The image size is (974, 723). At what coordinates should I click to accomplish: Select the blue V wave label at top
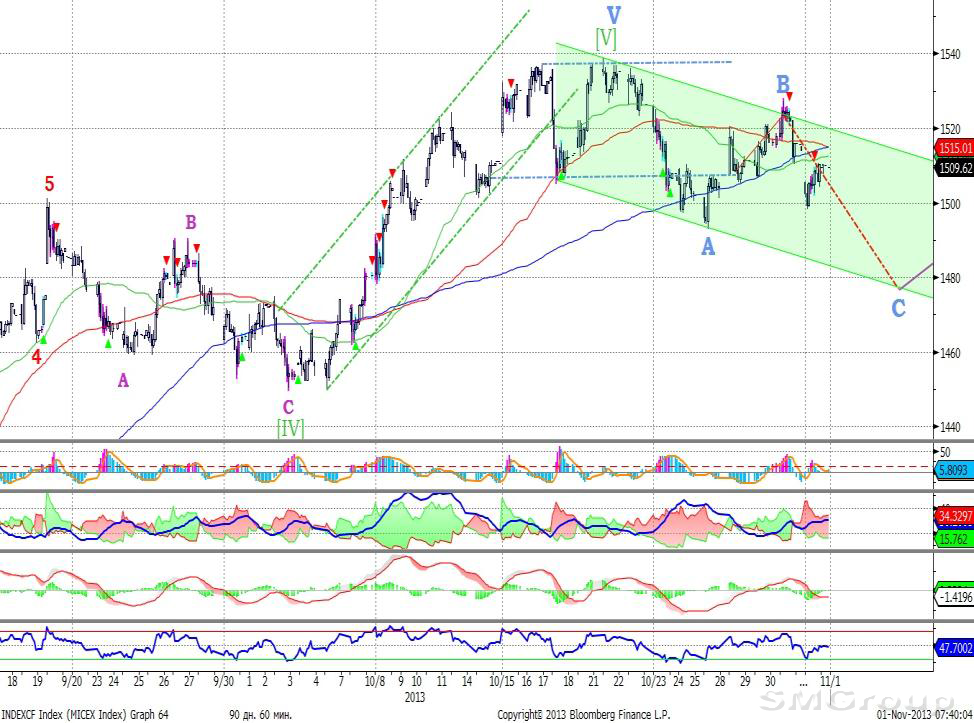tap(613, 15)
